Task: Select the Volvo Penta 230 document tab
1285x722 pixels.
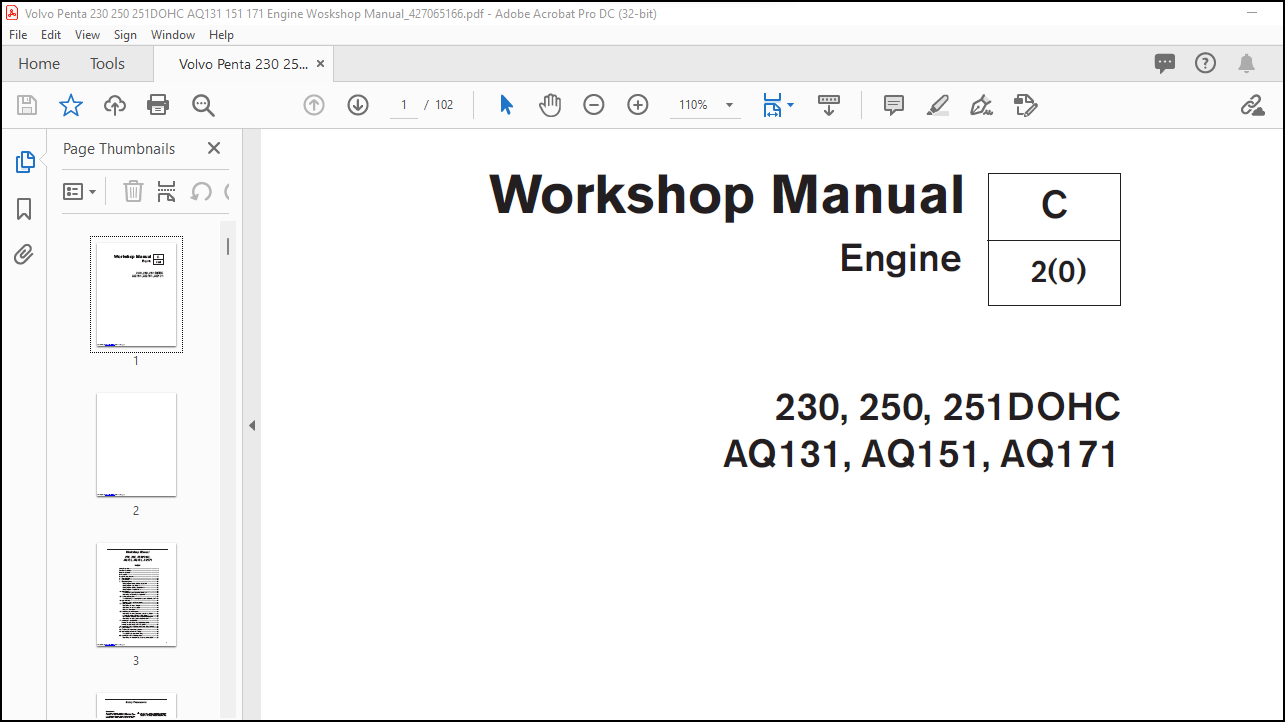Action: 244,64
